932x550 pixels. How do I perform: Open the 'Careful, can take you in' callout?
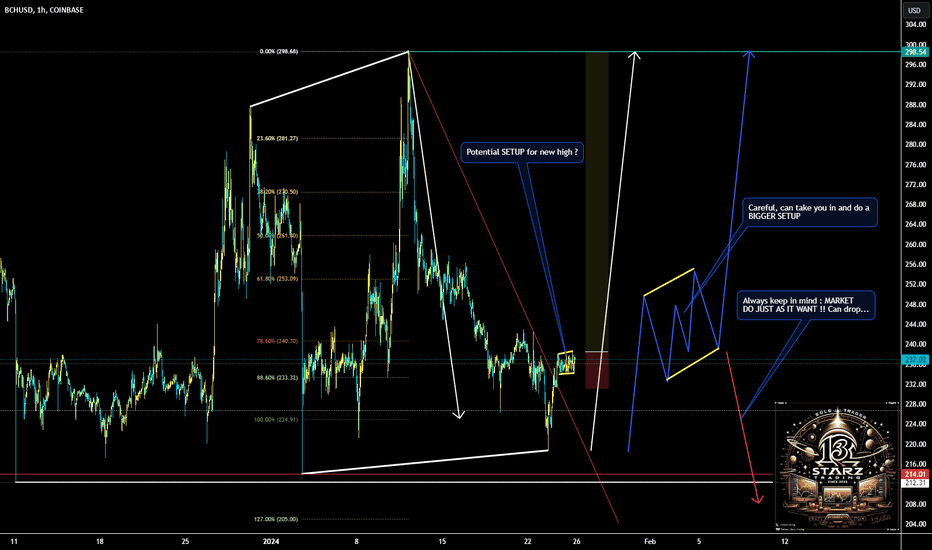pos(809,212)
